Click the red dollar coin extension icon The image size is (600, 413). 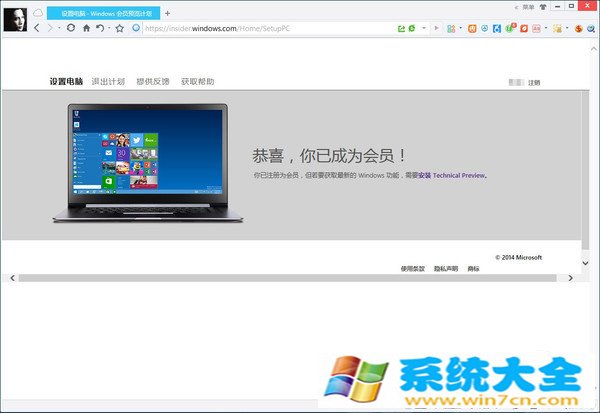pyautogui.click(x=579, y=29)
